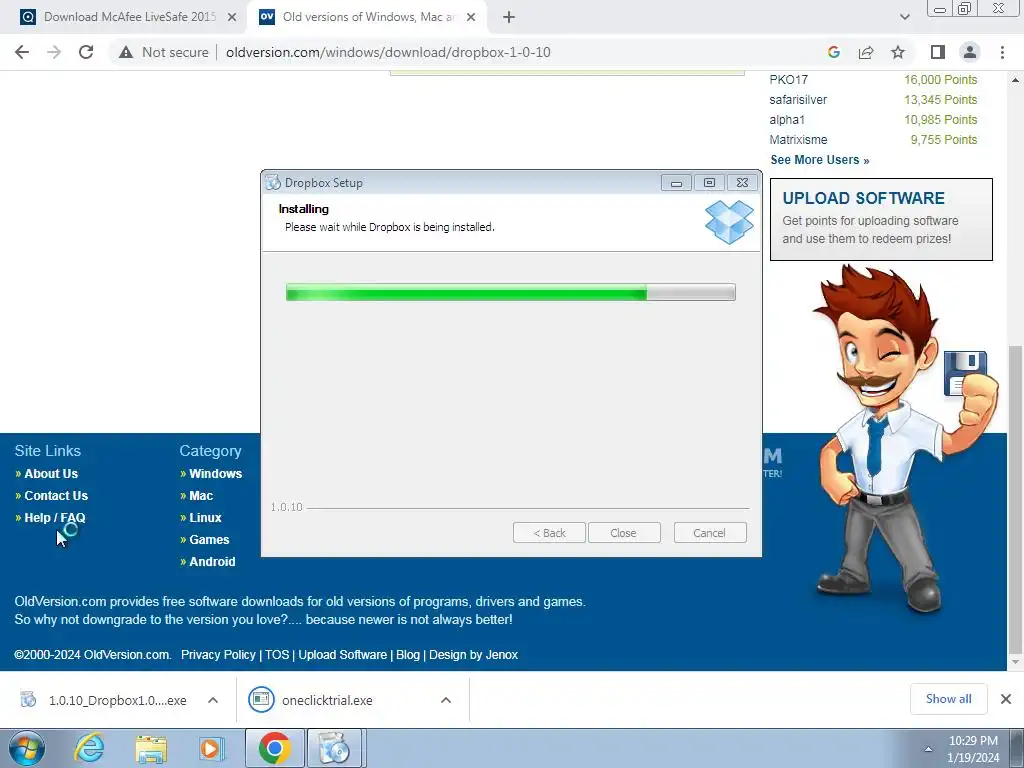Open the TOS footer link
The height and width of the screenshot is (768, 1024).
click(277, 654)
